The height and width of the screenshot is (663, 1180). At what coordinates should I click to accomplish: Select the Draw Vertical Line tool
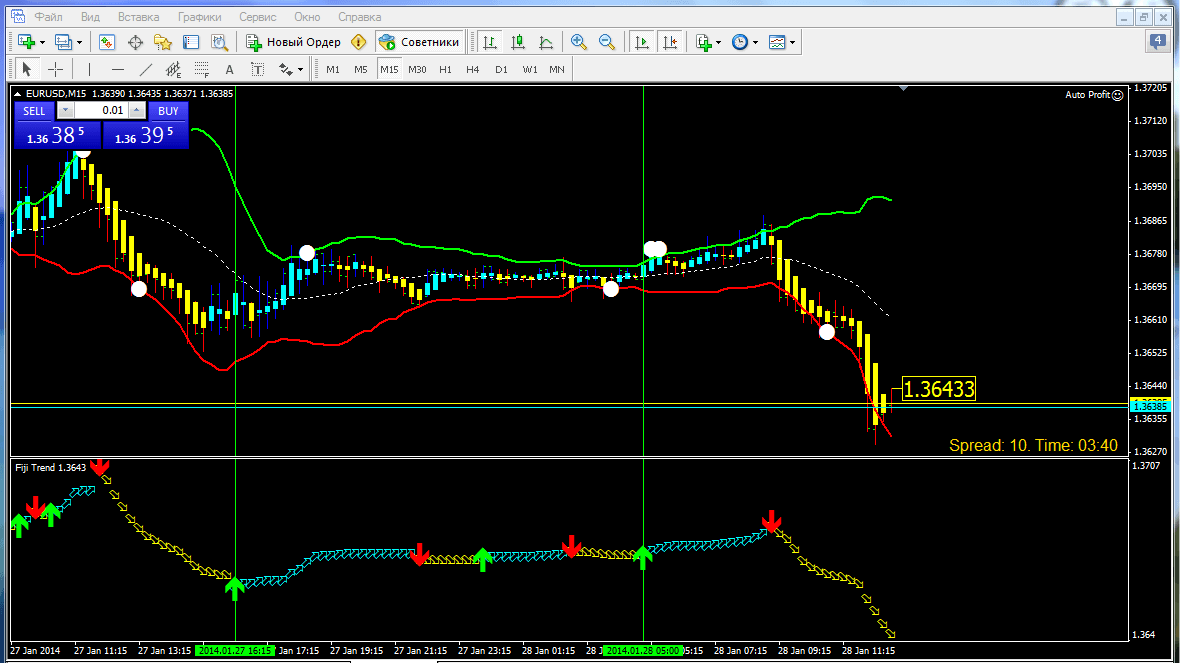click(x=89, y=68)
